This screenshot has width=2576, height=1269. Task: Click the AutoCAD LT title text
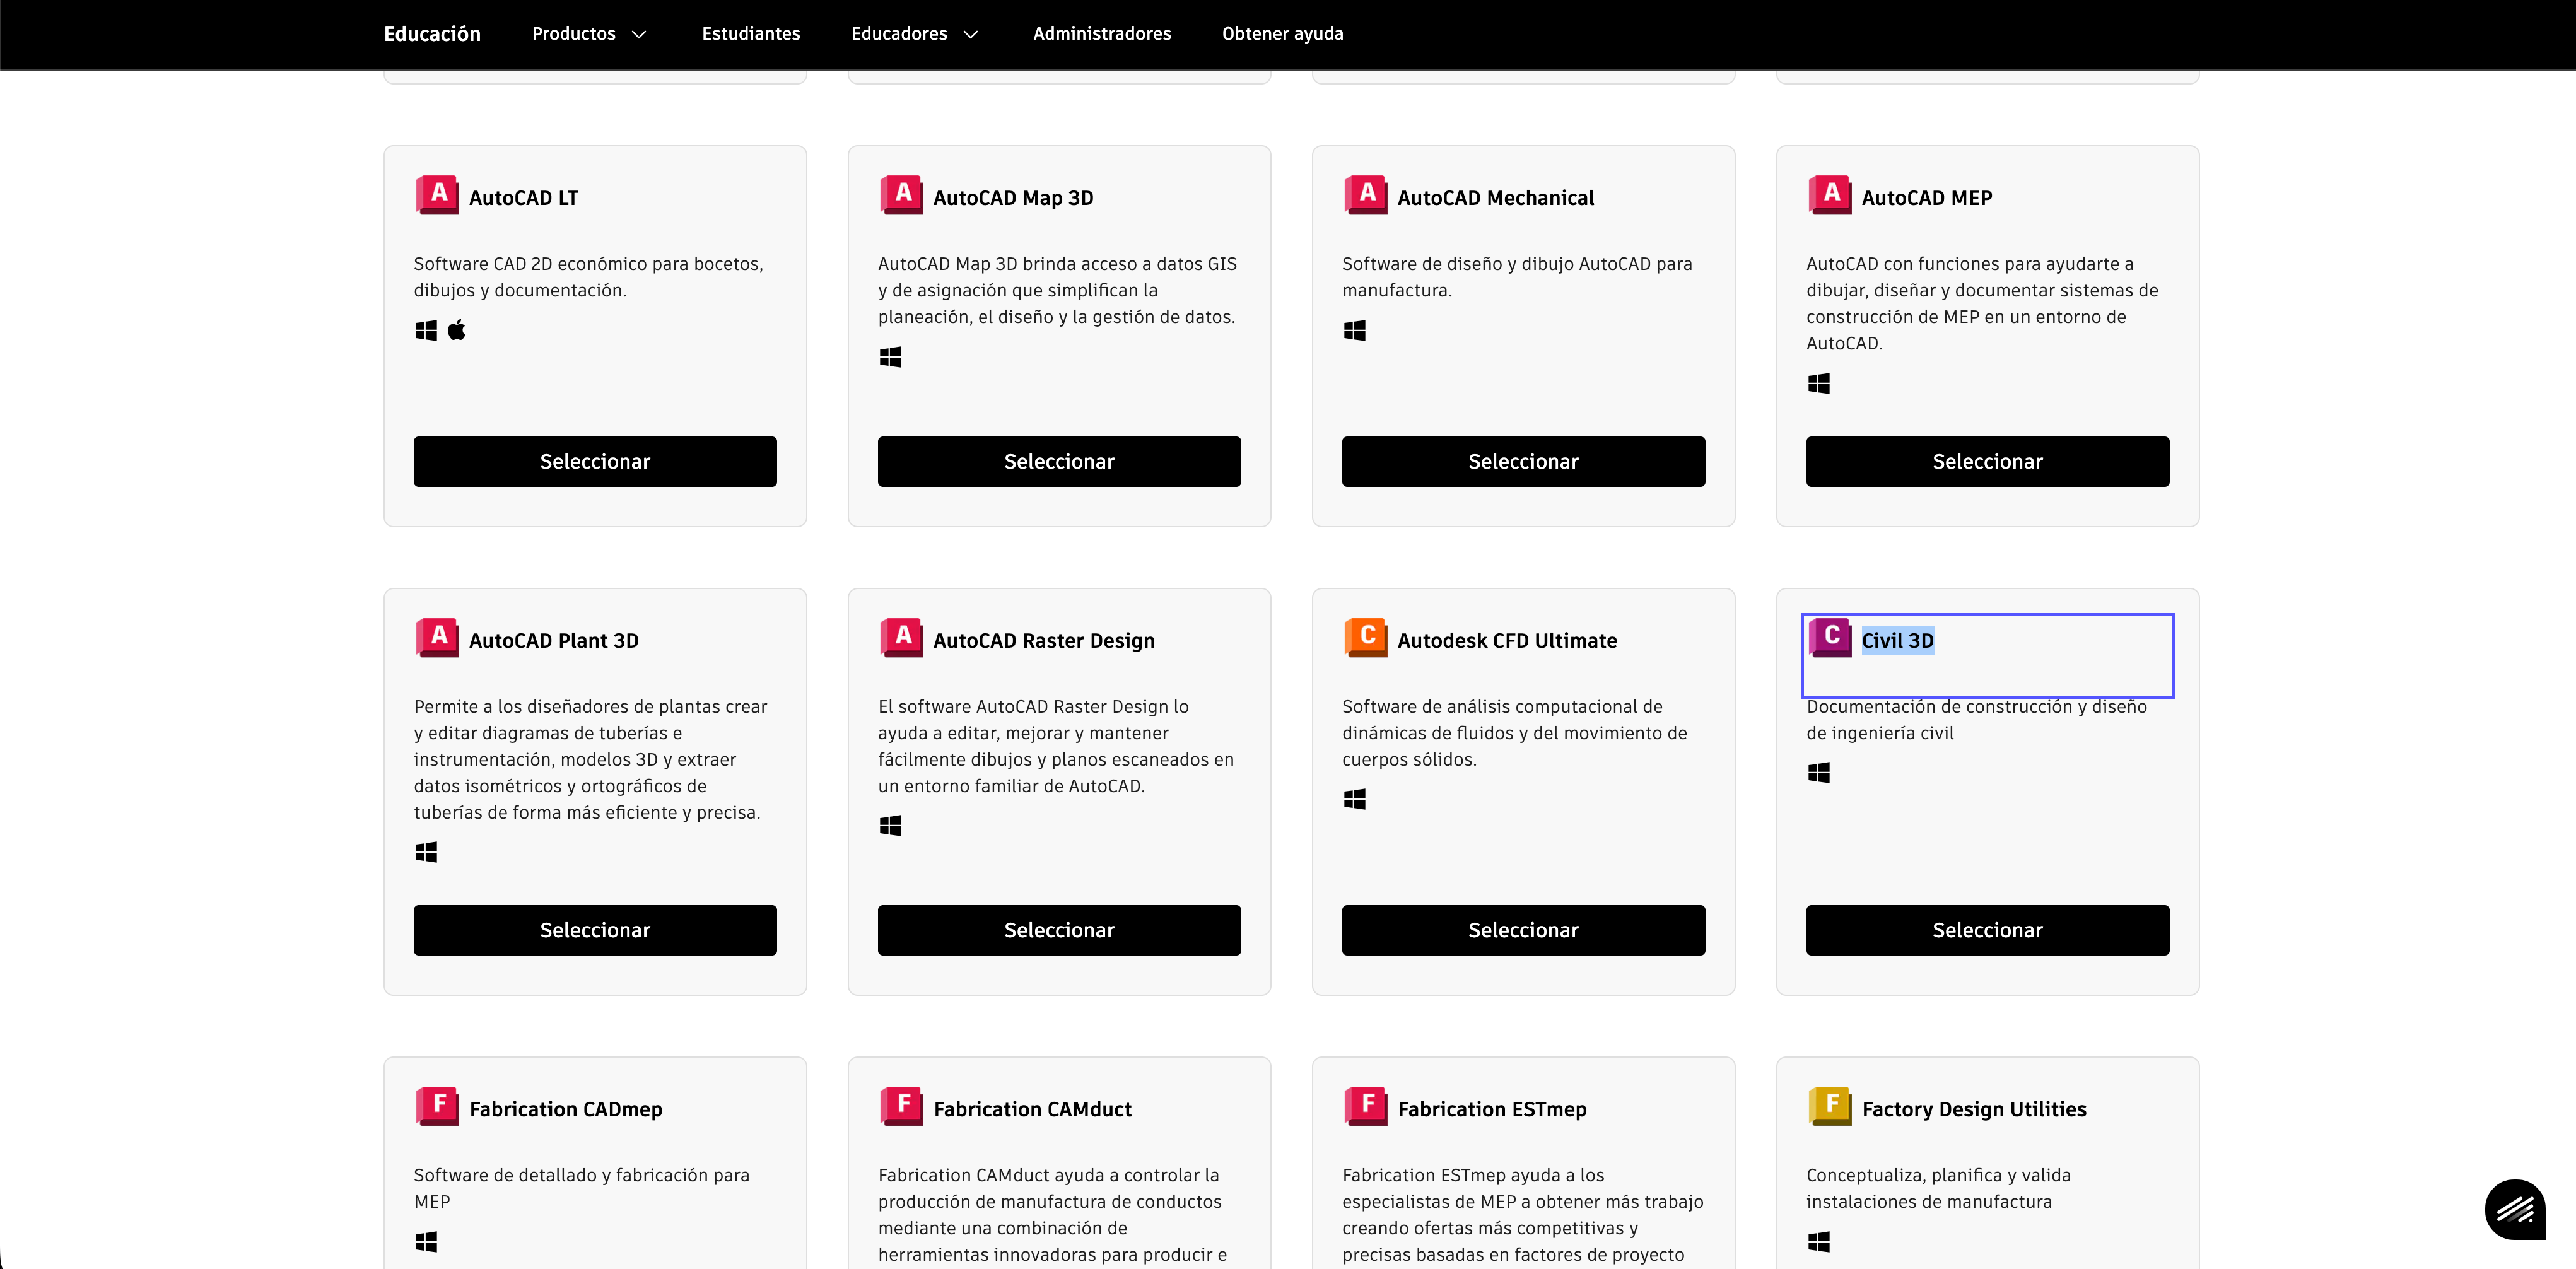point(523,198)
